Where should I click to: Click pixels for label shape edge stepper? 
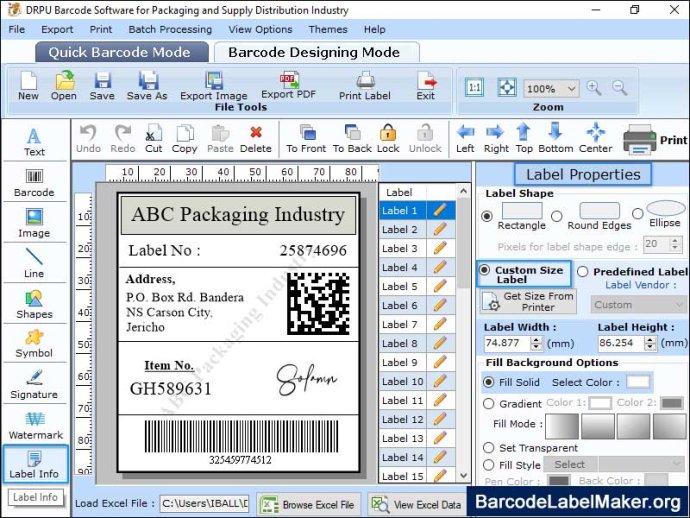[675, 244]
